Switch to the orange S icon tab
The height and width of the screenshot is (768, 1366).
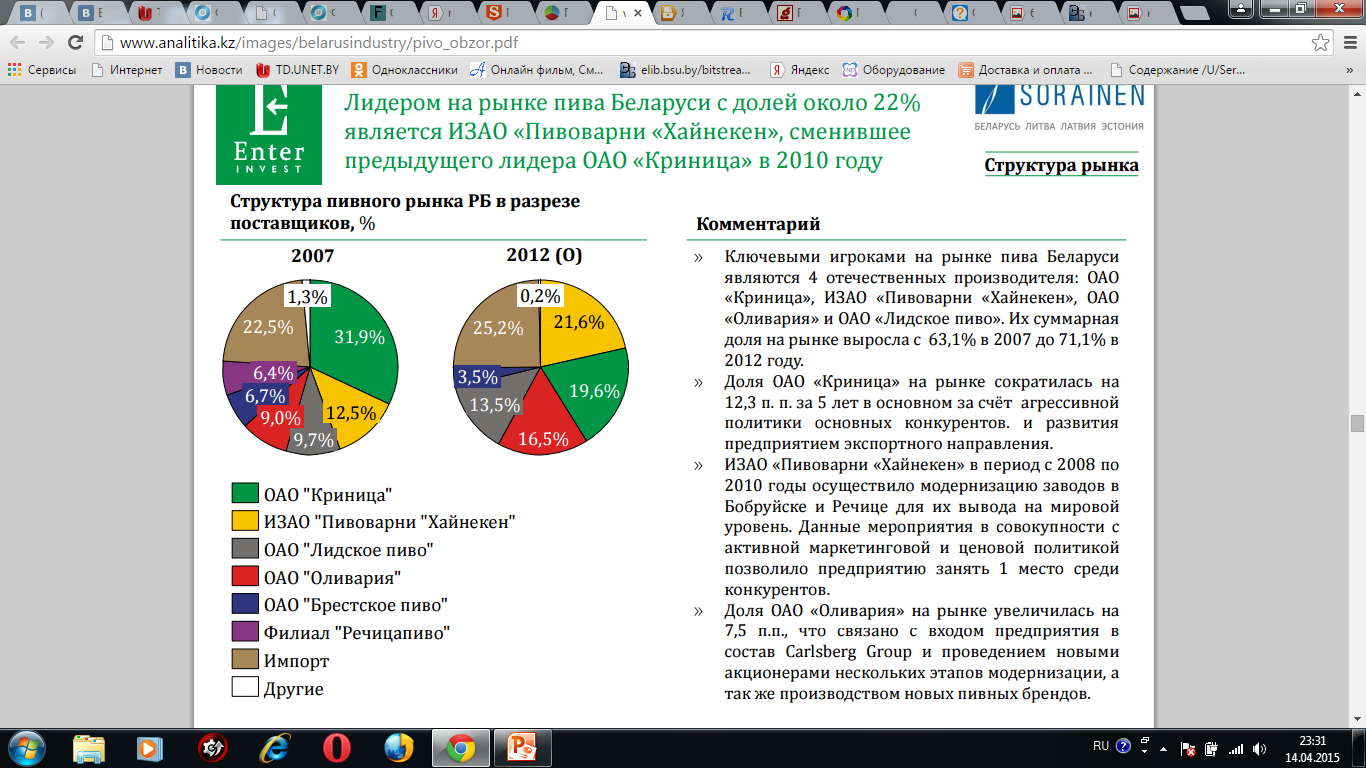(507, 14)
